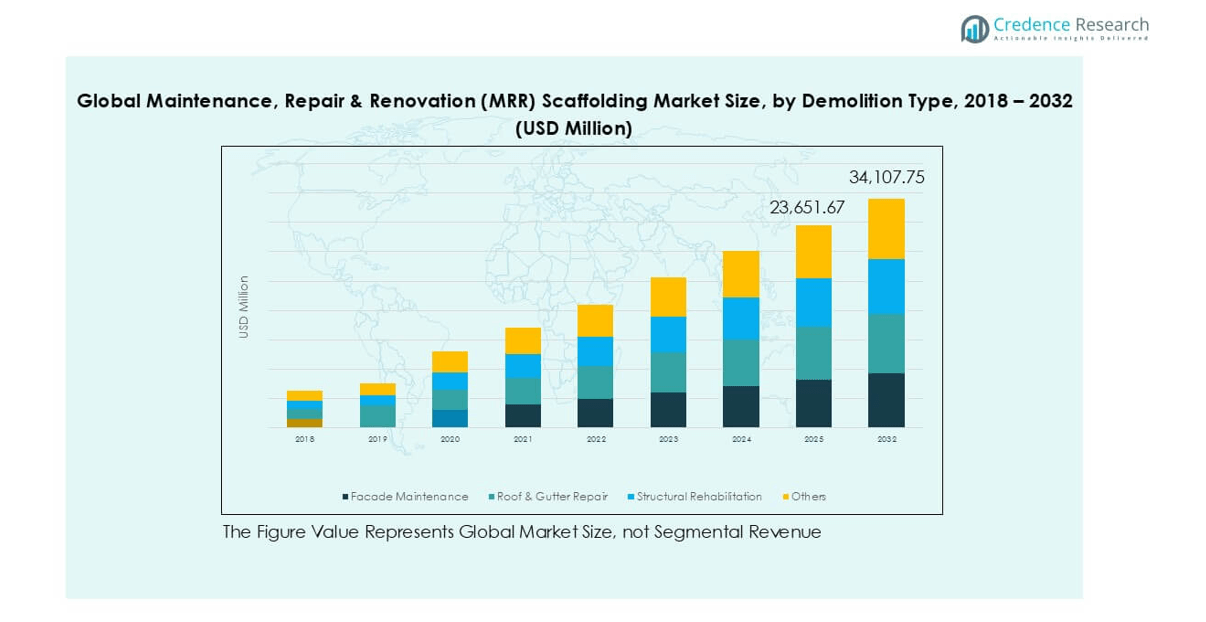Screen dimensions: 1206x622
Task: Select the teal segment of the 2023 bar
Action: point(668,372)
